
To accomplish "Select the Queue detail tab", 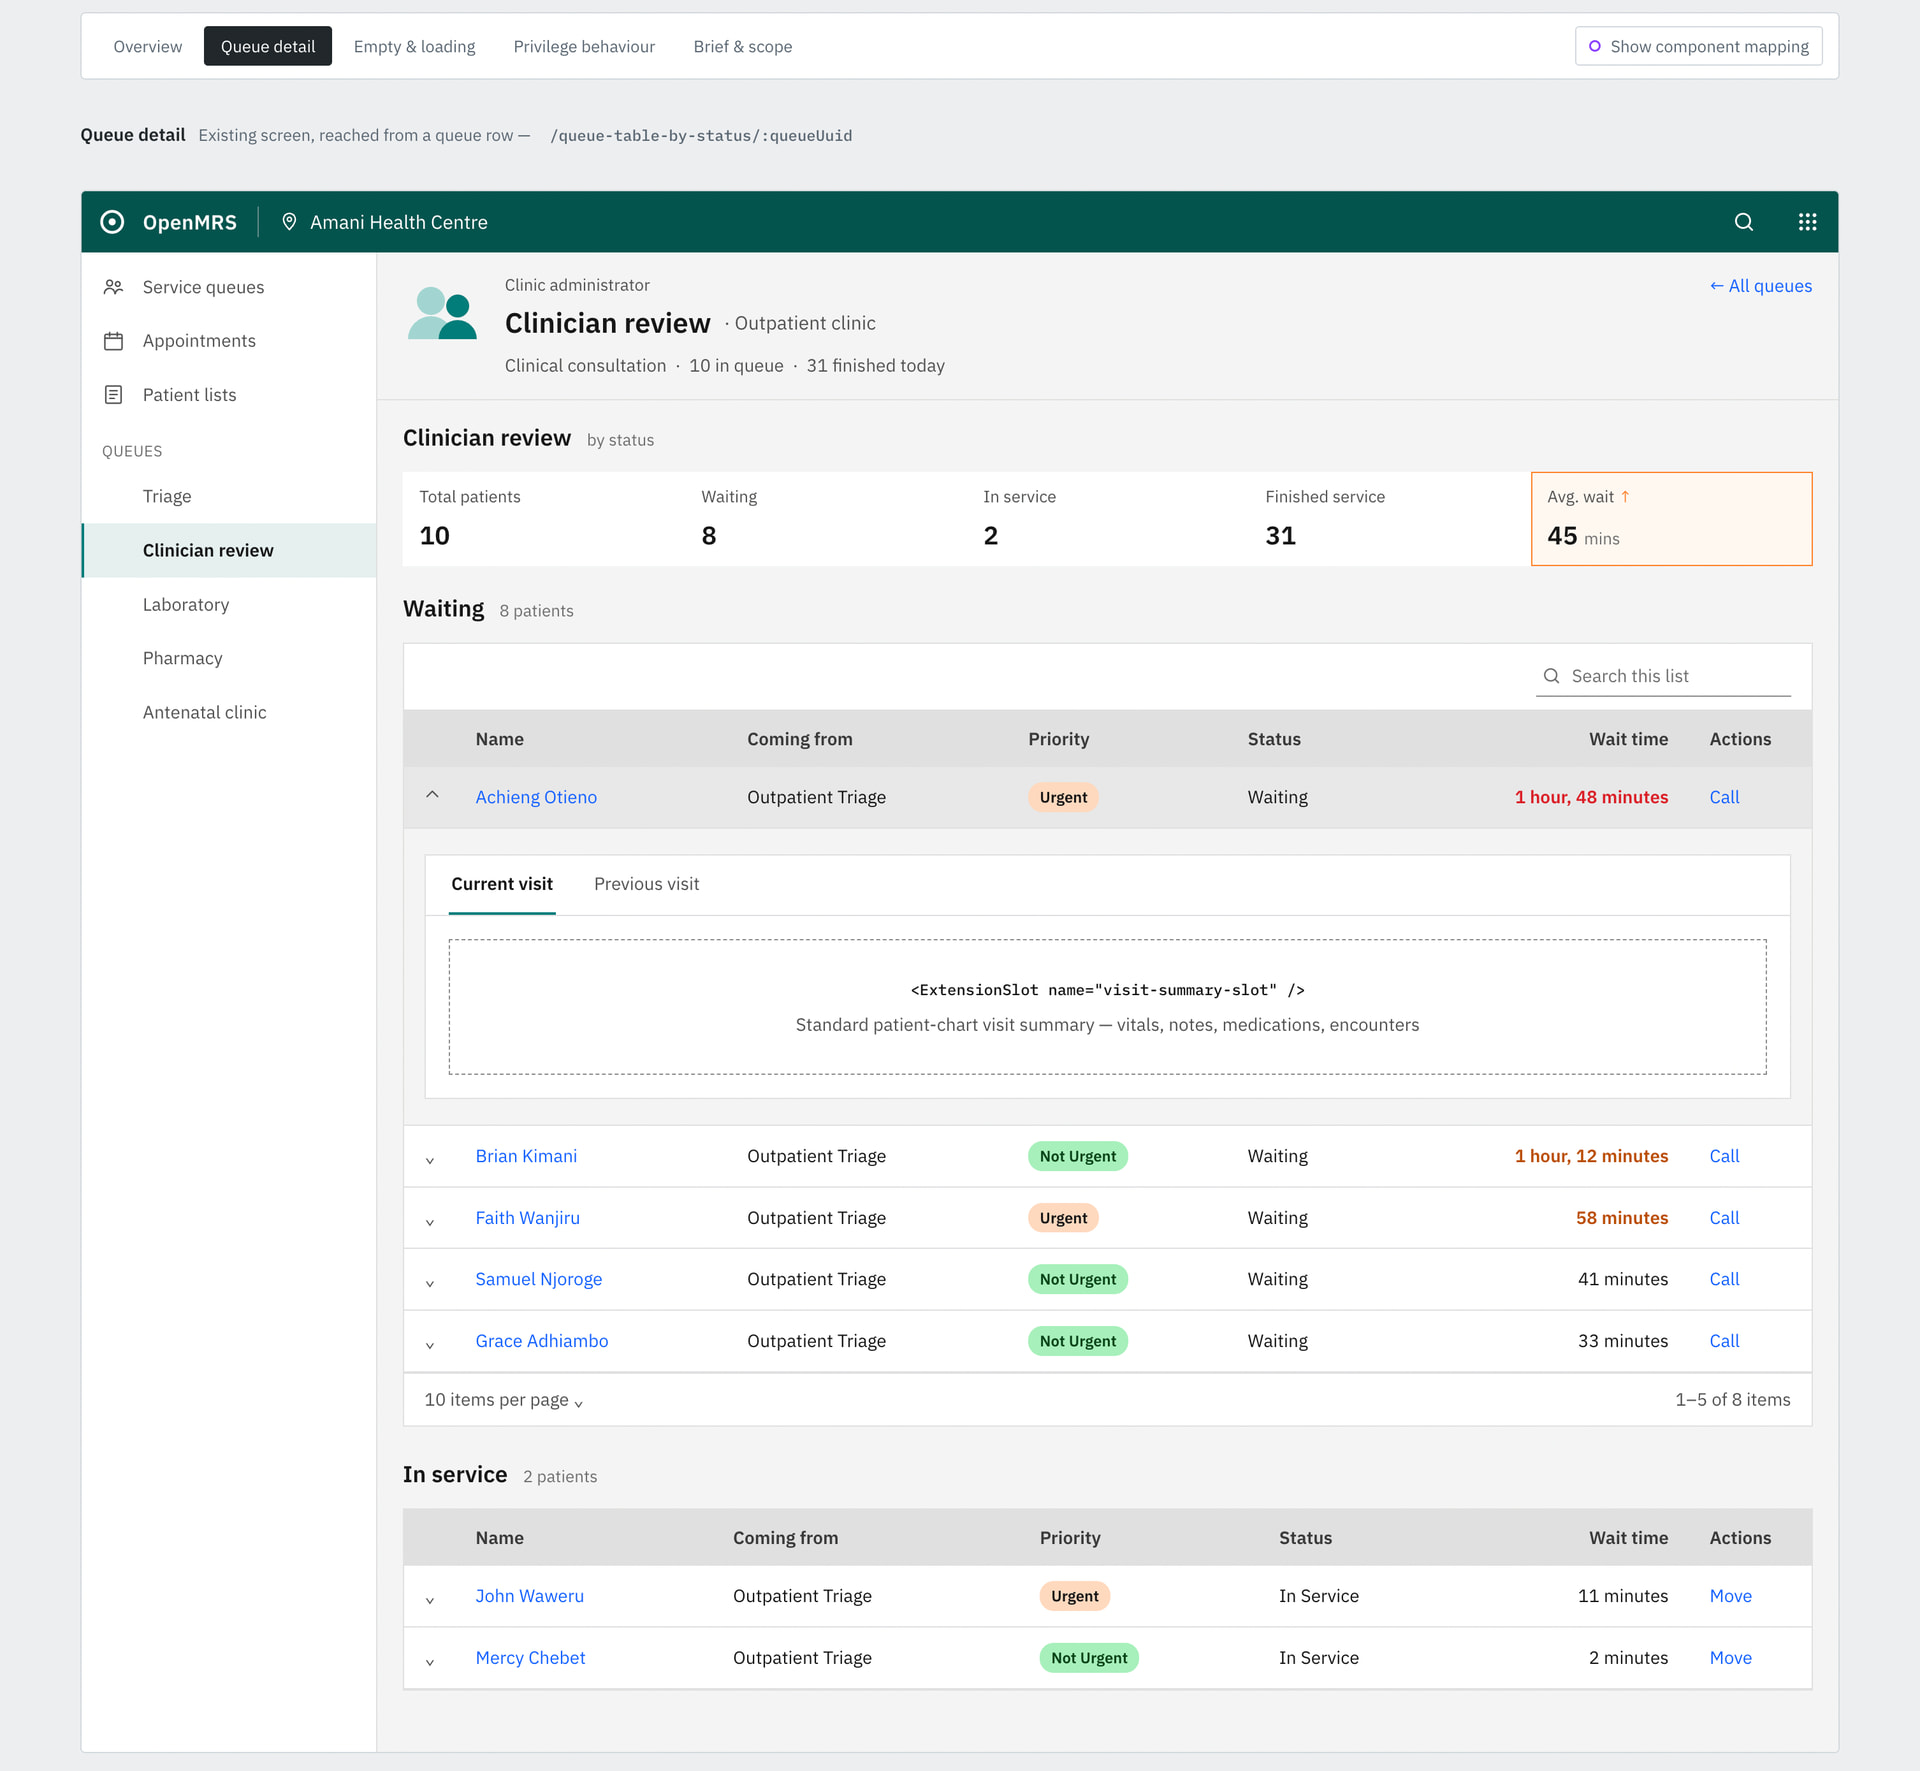I will (268, 46).
